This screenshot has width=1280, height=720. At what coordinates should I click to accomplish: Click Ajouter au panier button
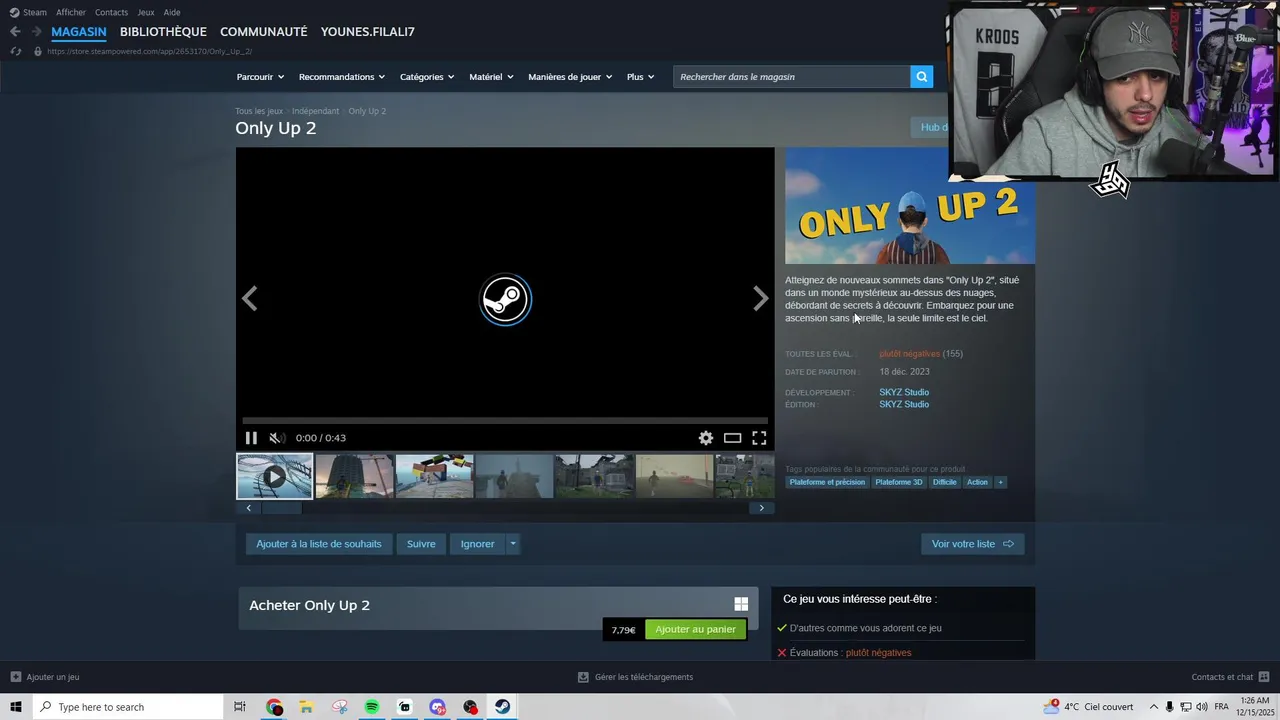pos(695,630)
